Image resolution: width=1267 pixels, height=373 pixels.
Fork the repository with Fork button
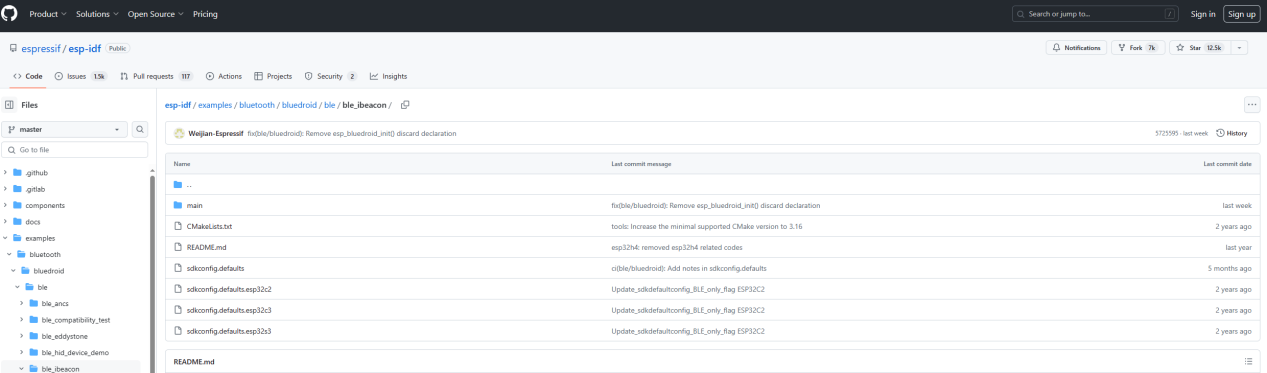pos(1137,48)
